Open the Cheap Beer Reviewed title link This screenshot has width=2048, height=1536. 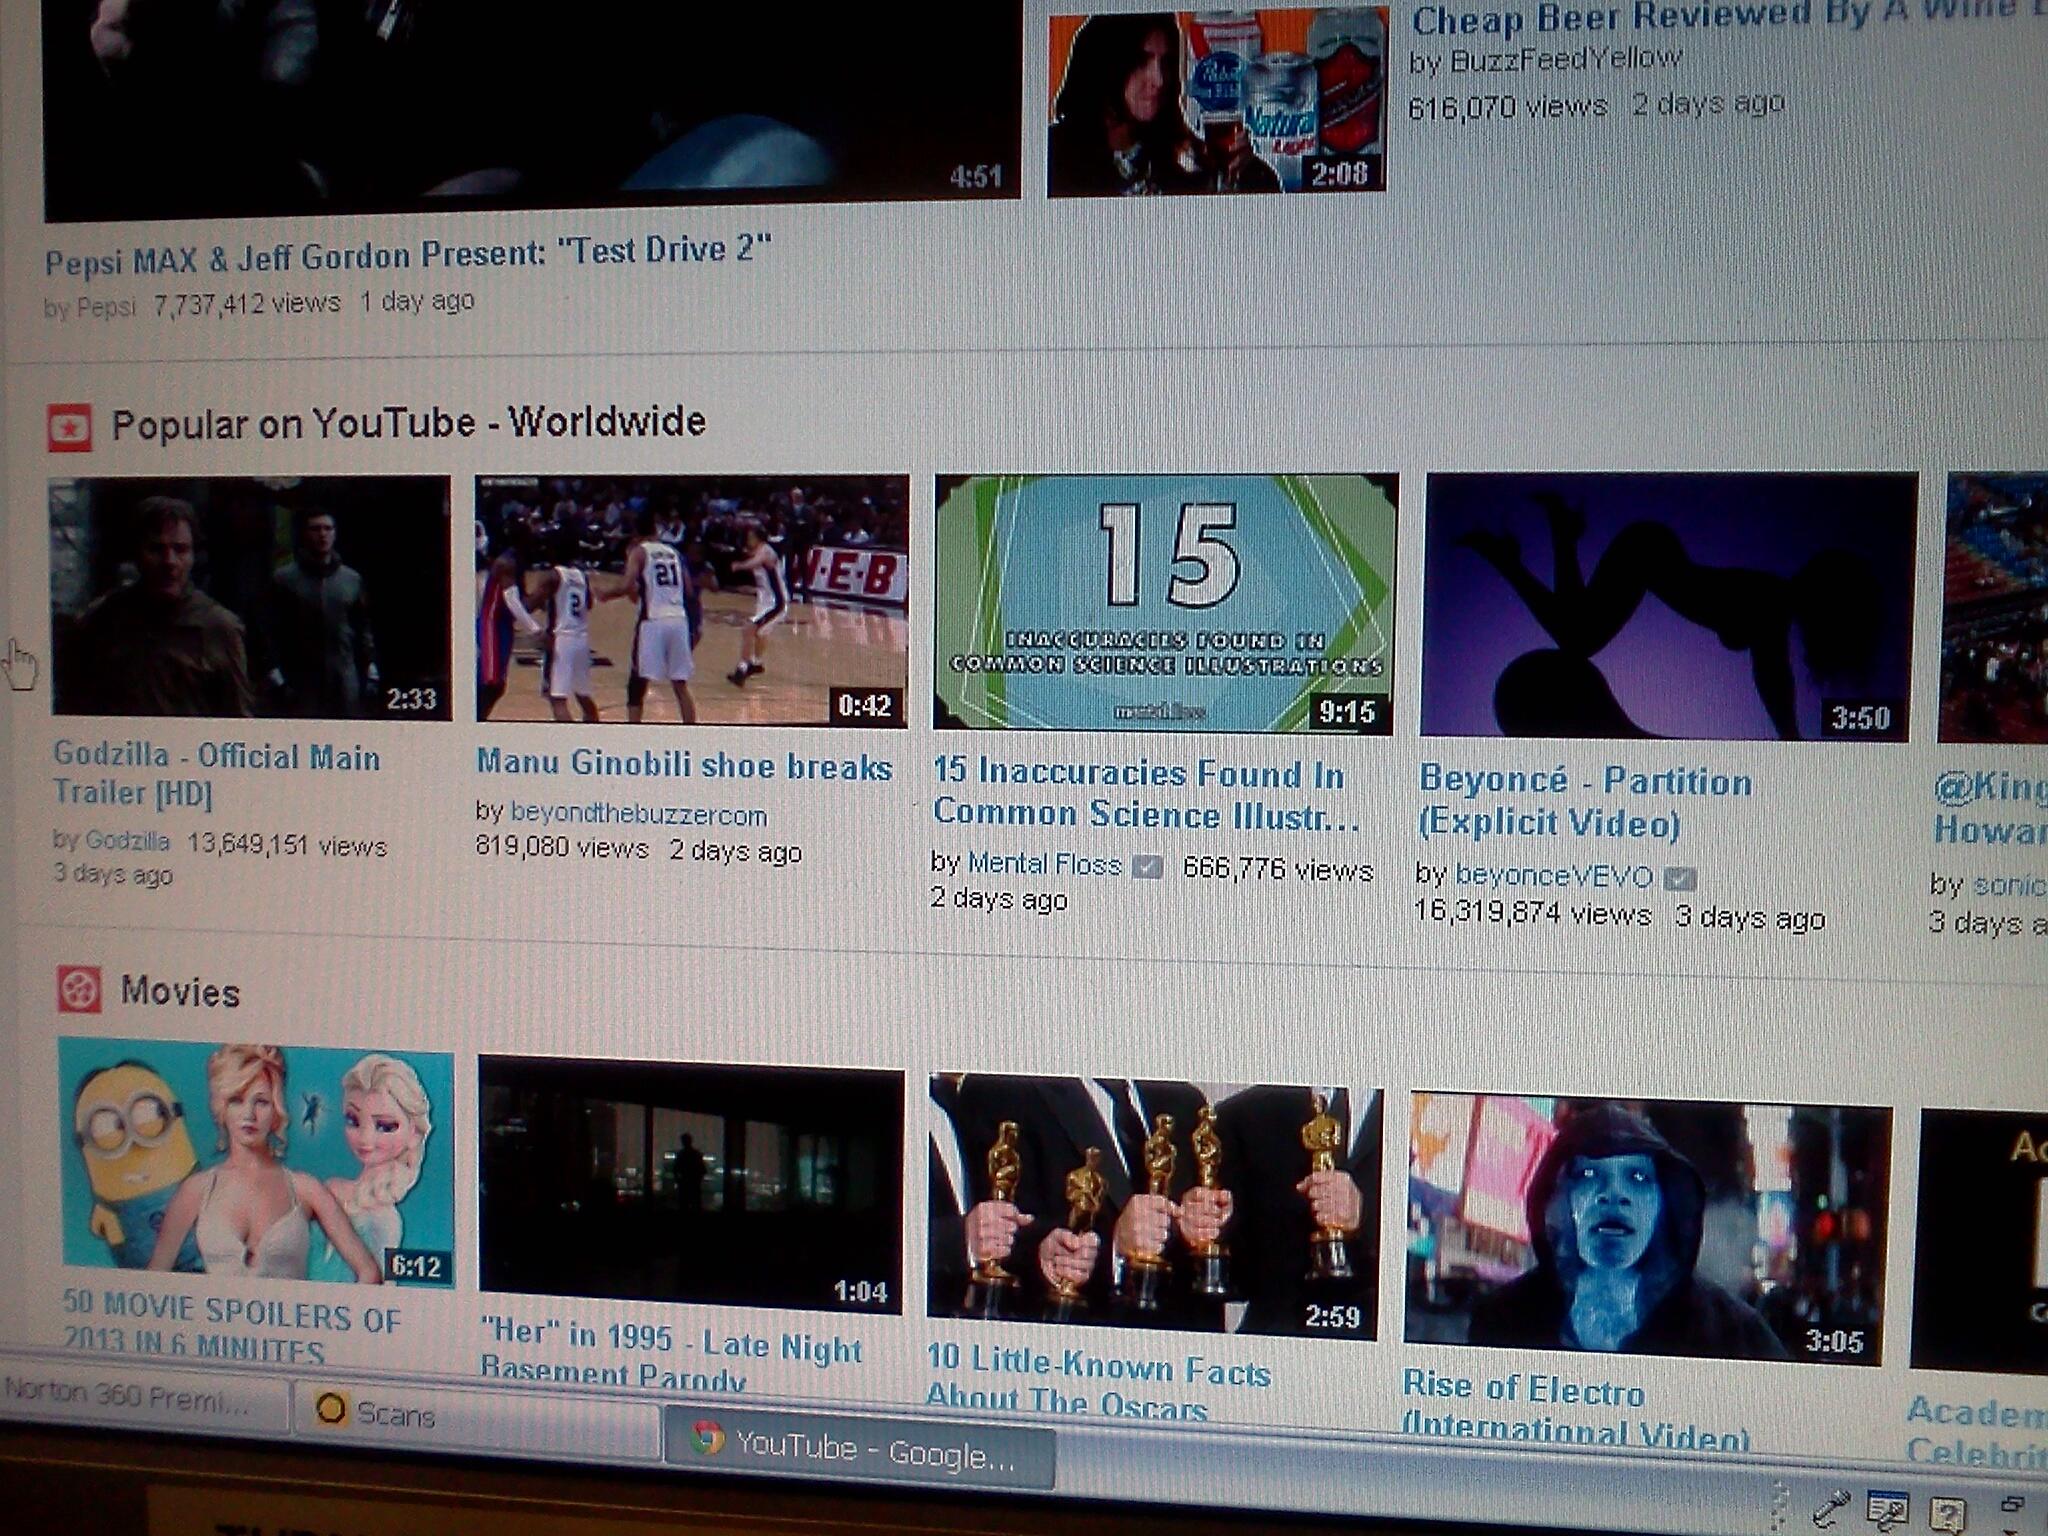(x=1728, y=16)
